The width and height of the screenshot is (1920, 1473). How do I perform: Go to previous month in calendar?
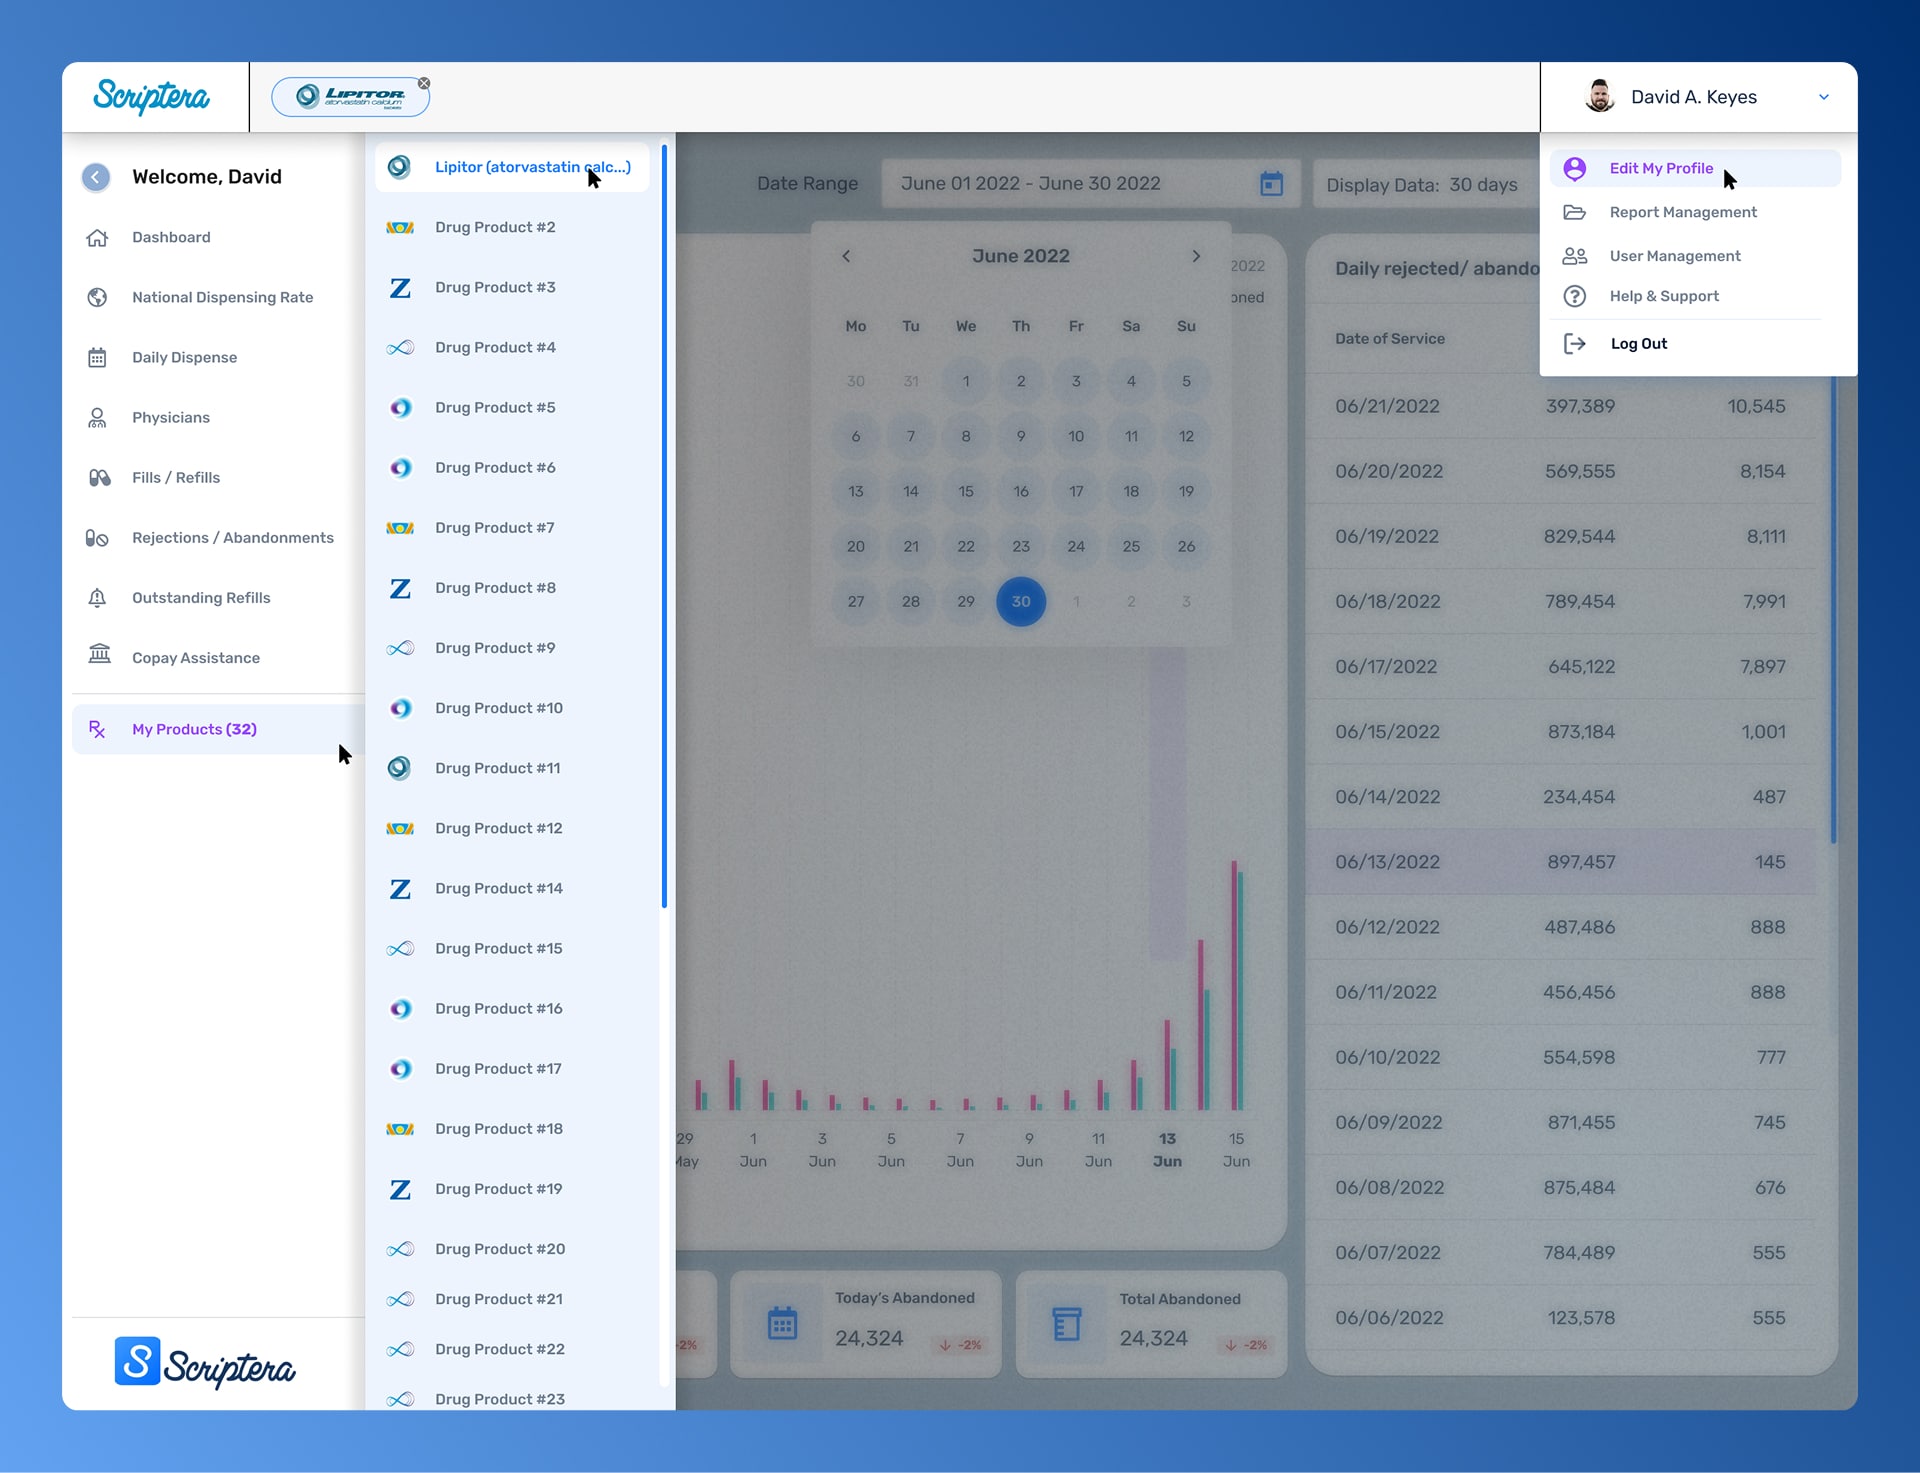846,257
